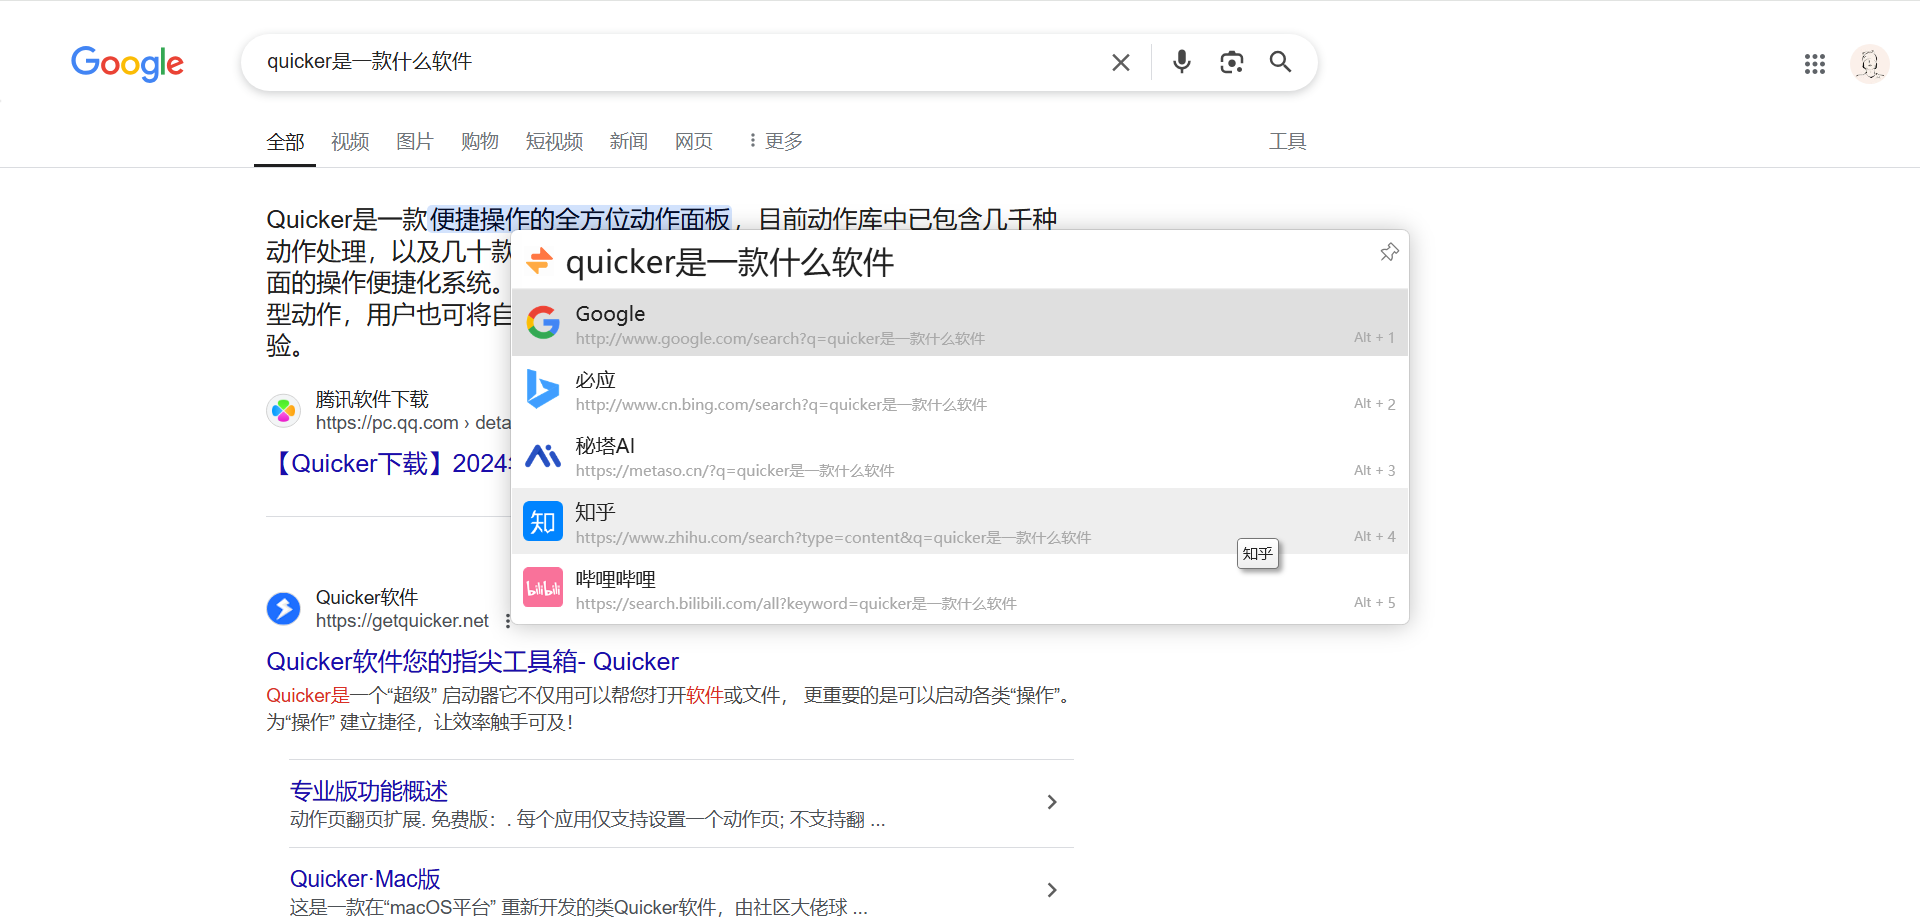Open the 【Quicker下载】2024 result link
The image size is (1920, 922).
point(390,464)
